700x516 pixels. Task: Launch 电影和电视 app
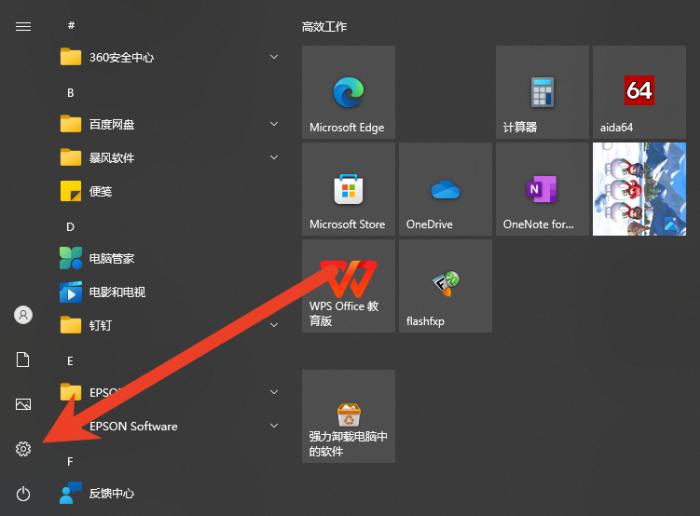click(x=170, y=292)
